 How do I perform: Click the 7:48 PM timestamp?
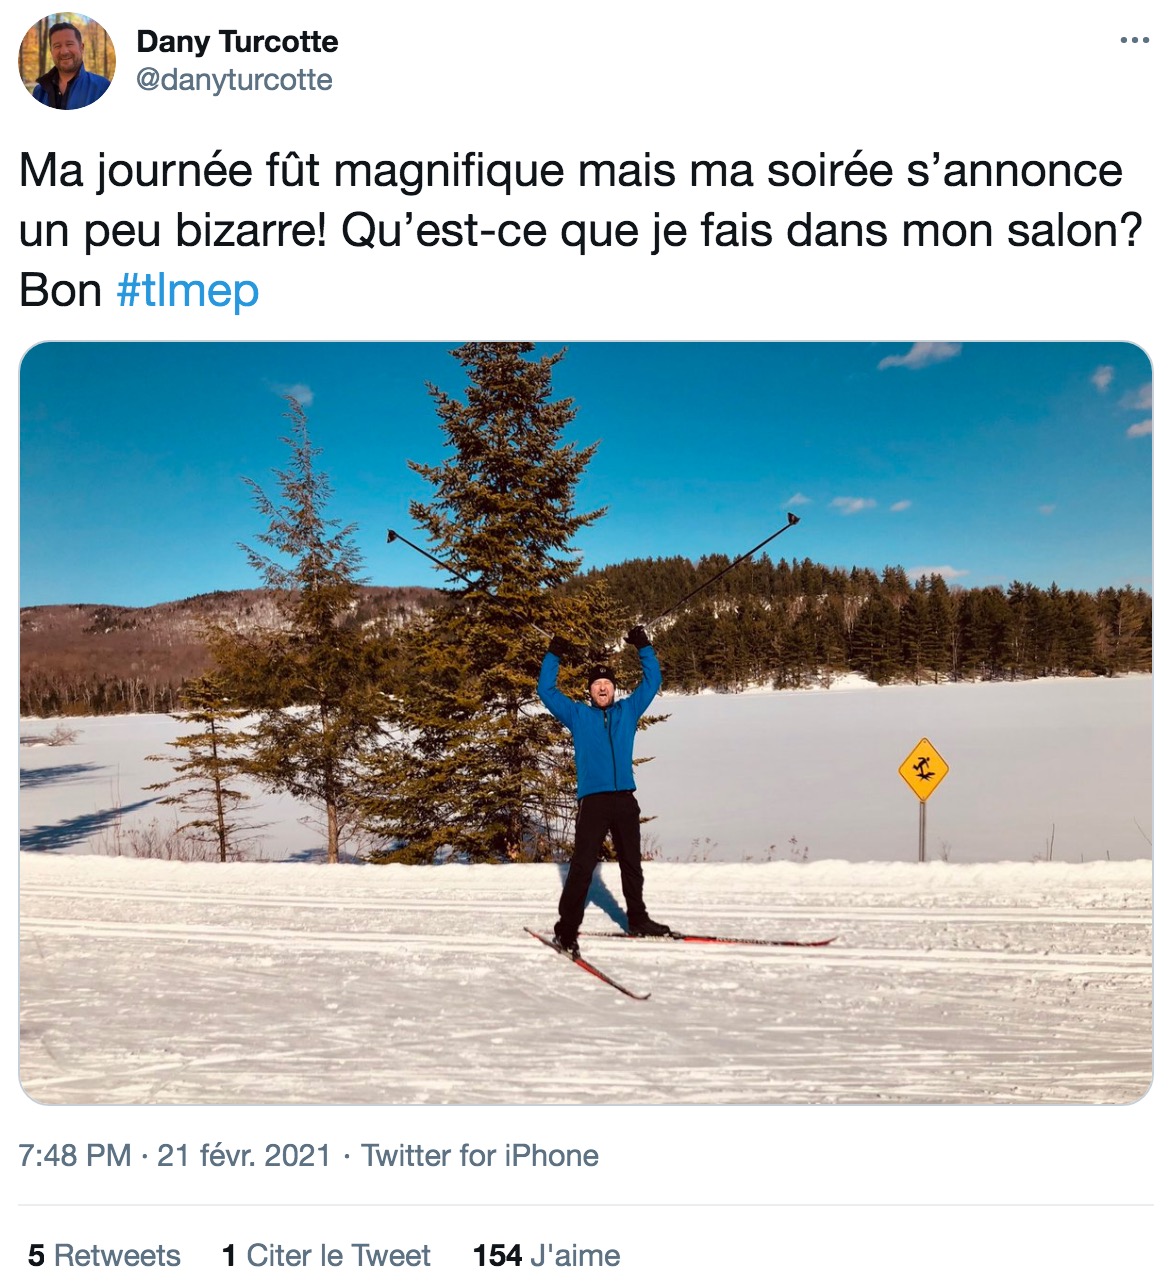pos(75,1155)
